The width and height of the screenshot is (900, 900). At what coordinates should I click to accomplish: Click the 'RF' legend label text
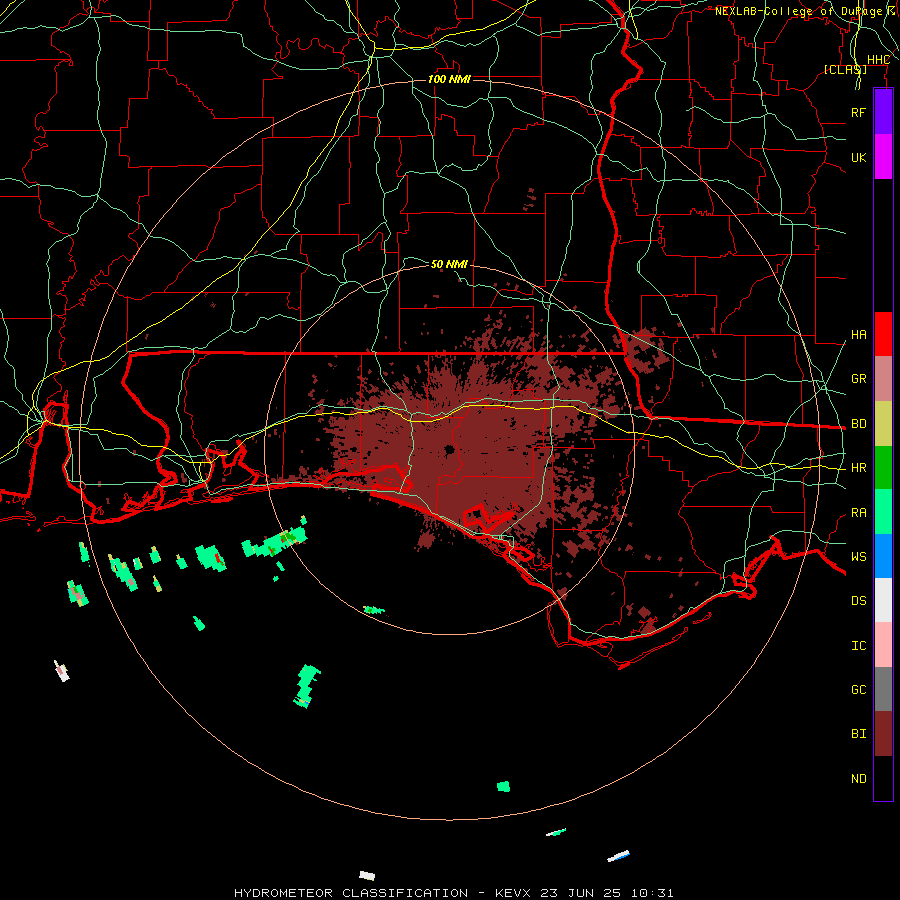click(858, 112)
